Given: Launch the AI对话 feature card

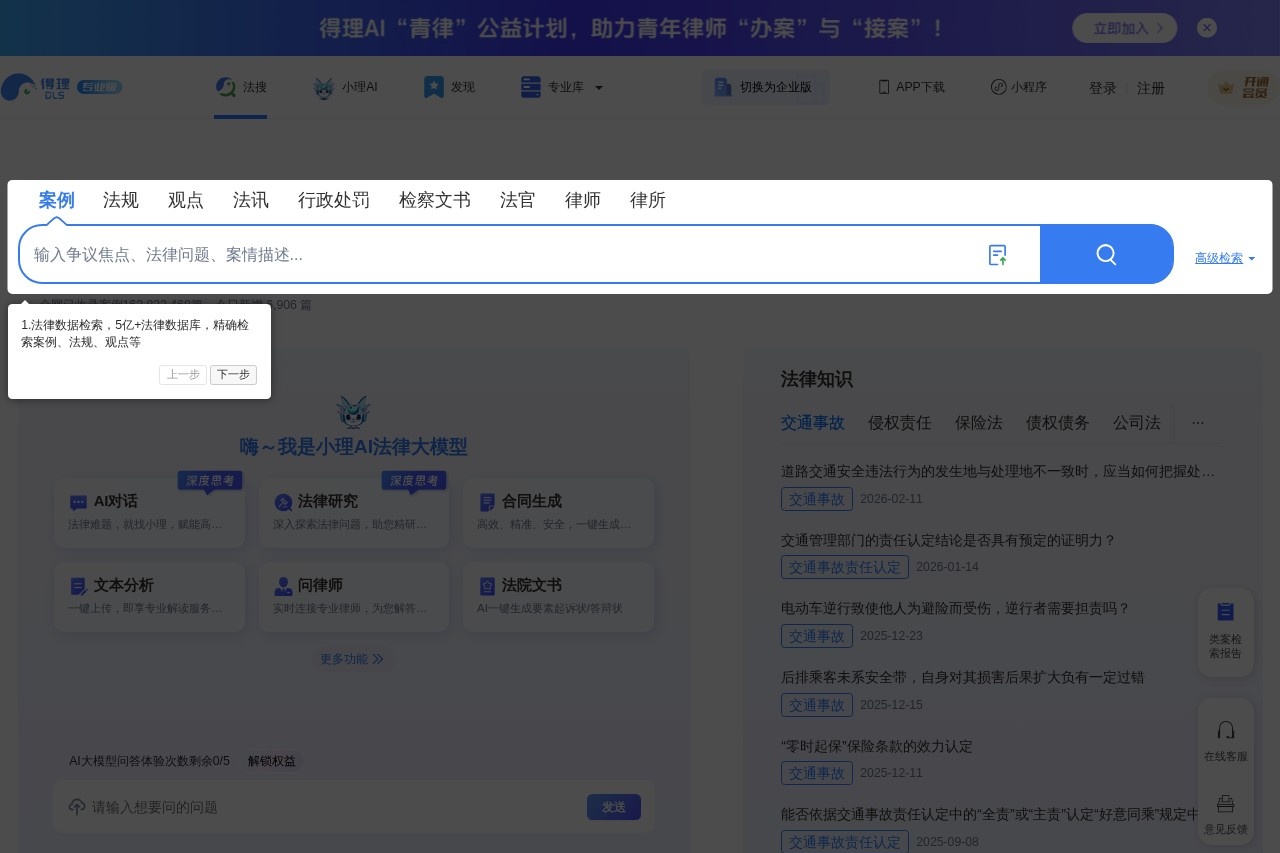Looking at the screenshot, I should pyautogui.click(x=148, y=512).
